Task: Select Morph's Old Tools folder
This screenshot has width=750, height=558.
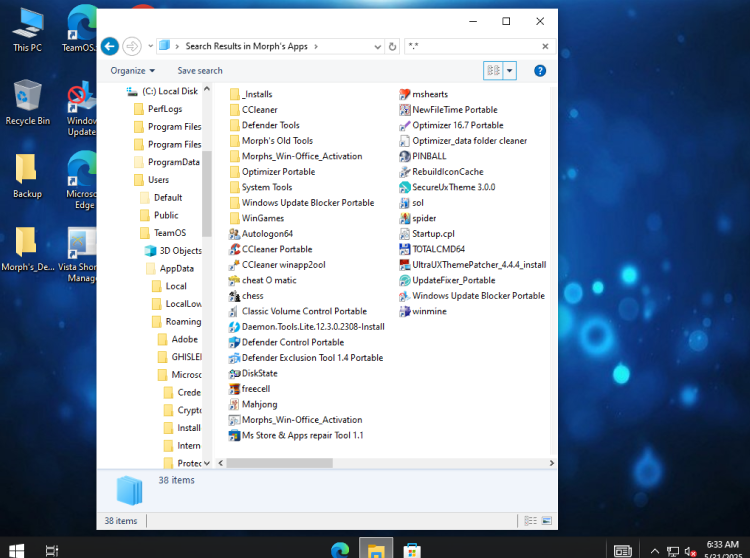Action: coord(271,141)
